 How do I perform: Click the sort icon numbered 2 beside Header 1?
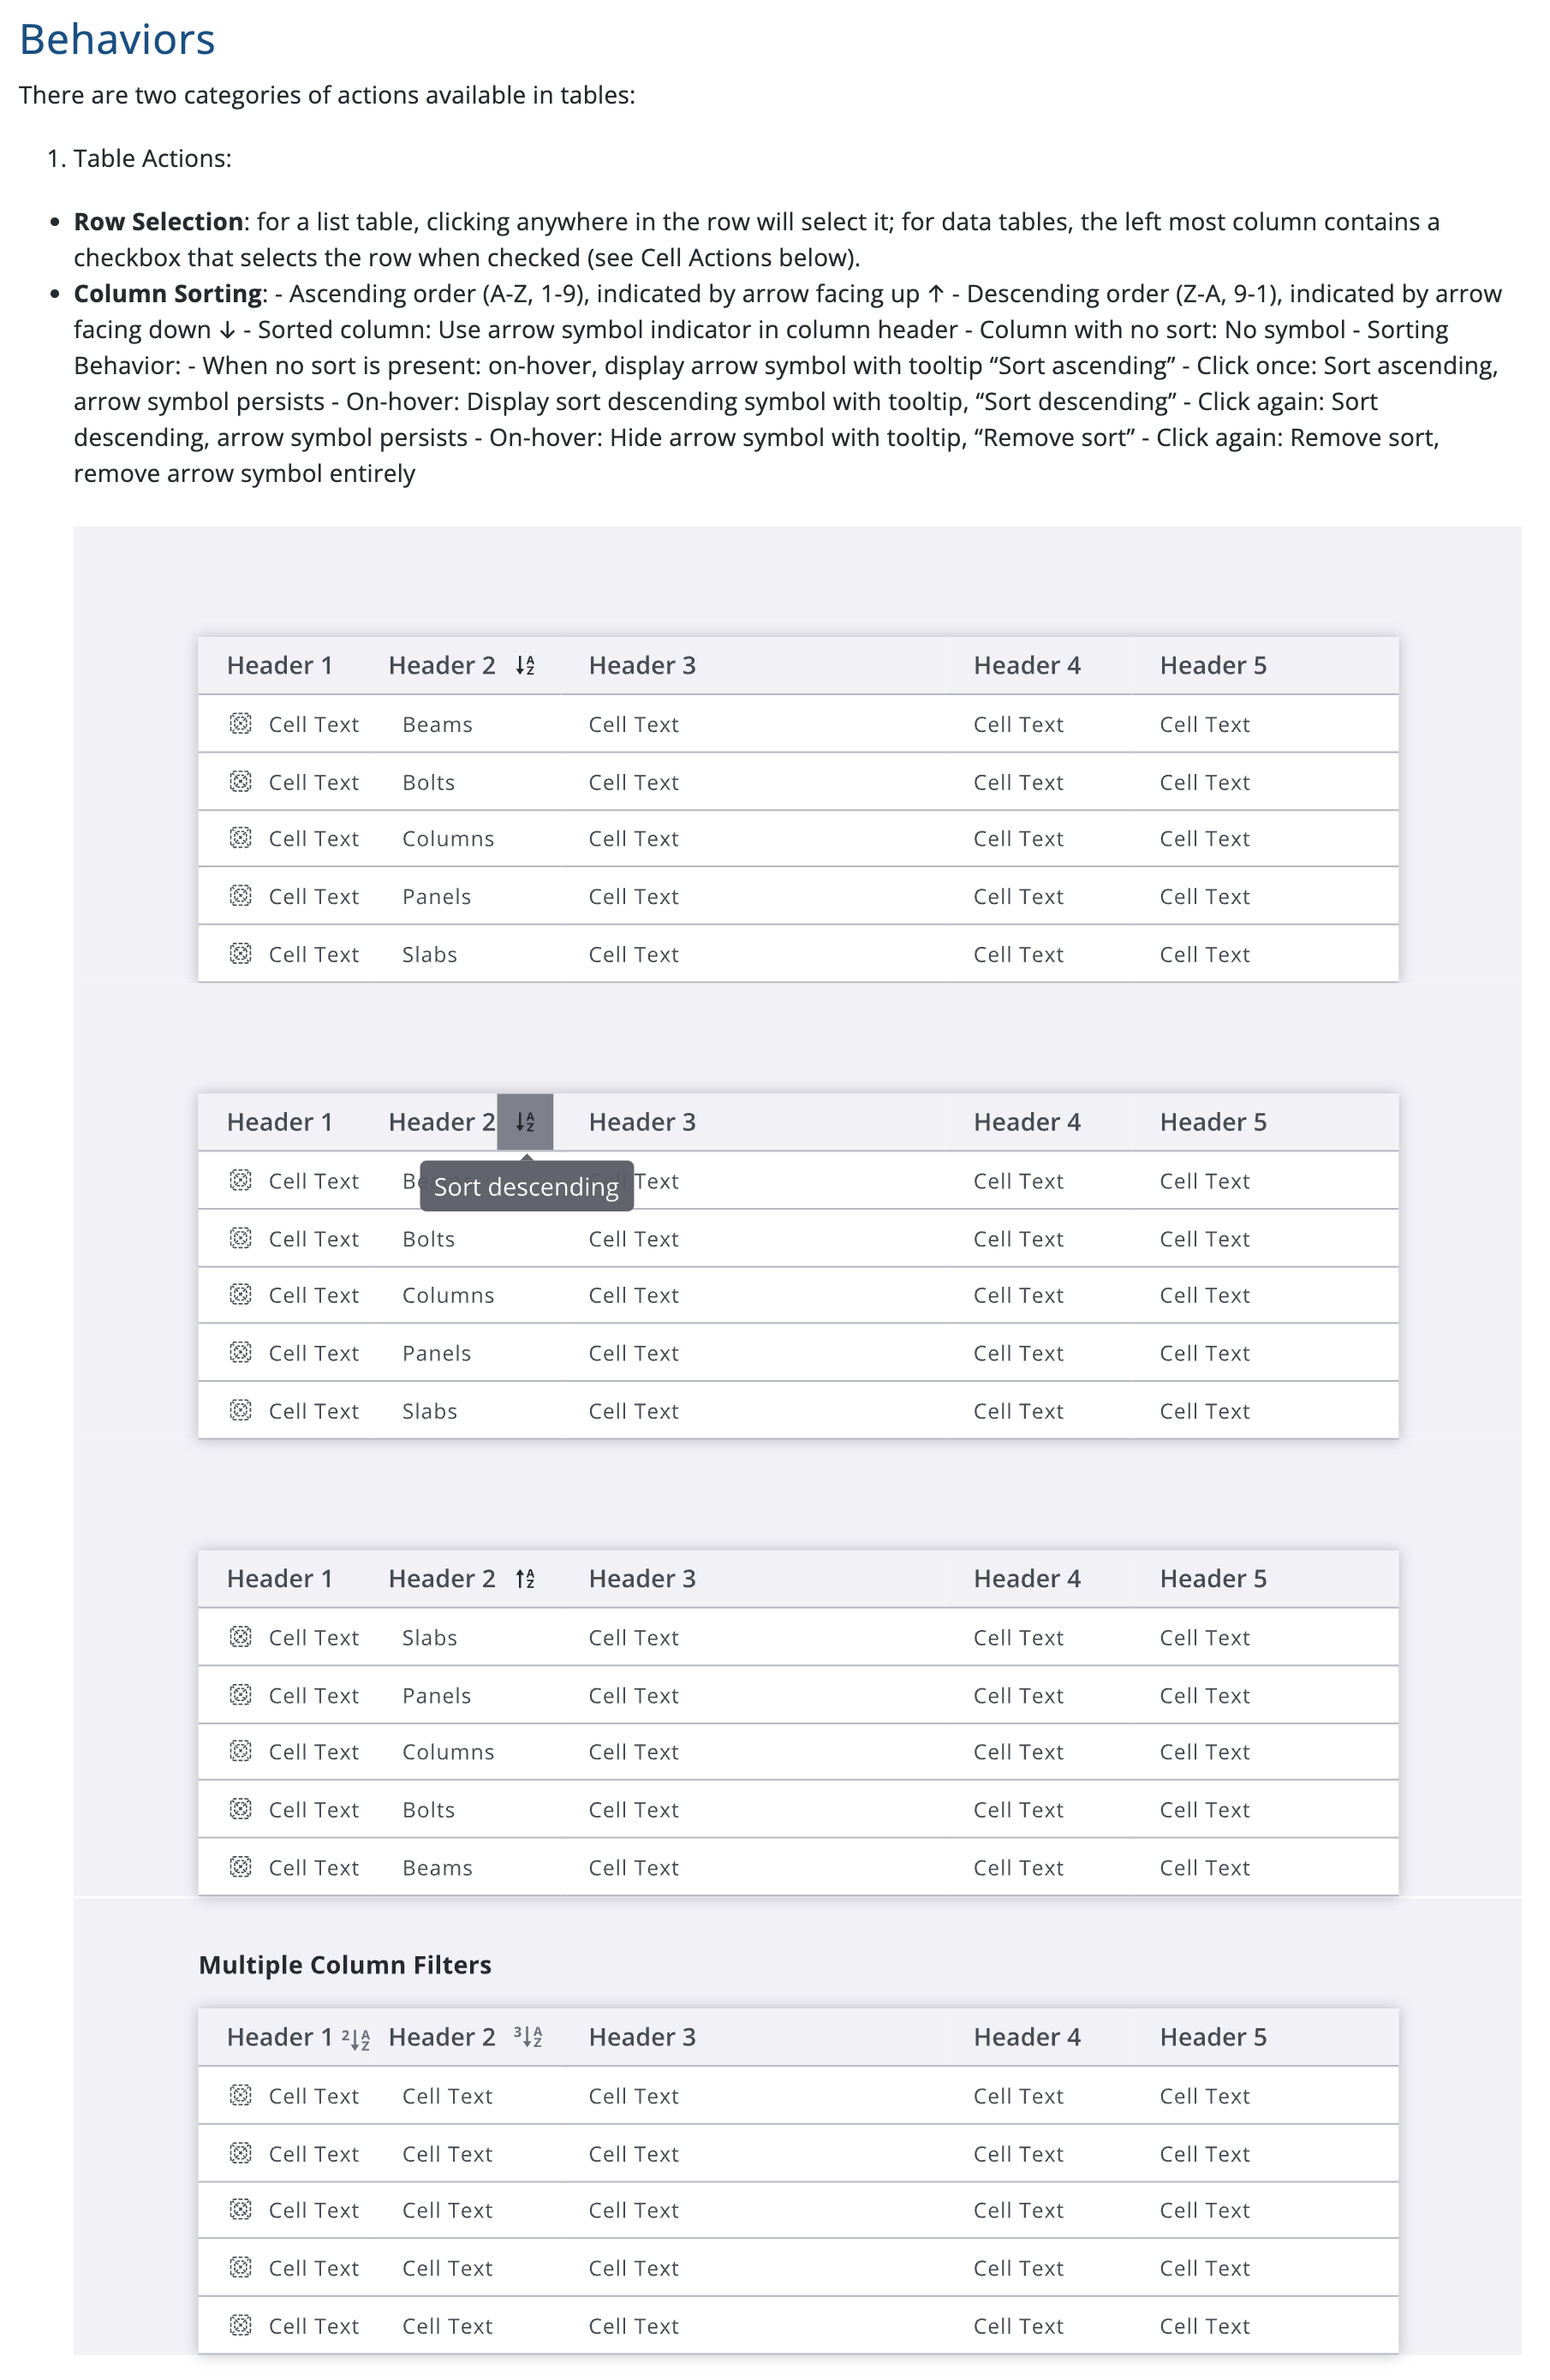(356, 2038)
